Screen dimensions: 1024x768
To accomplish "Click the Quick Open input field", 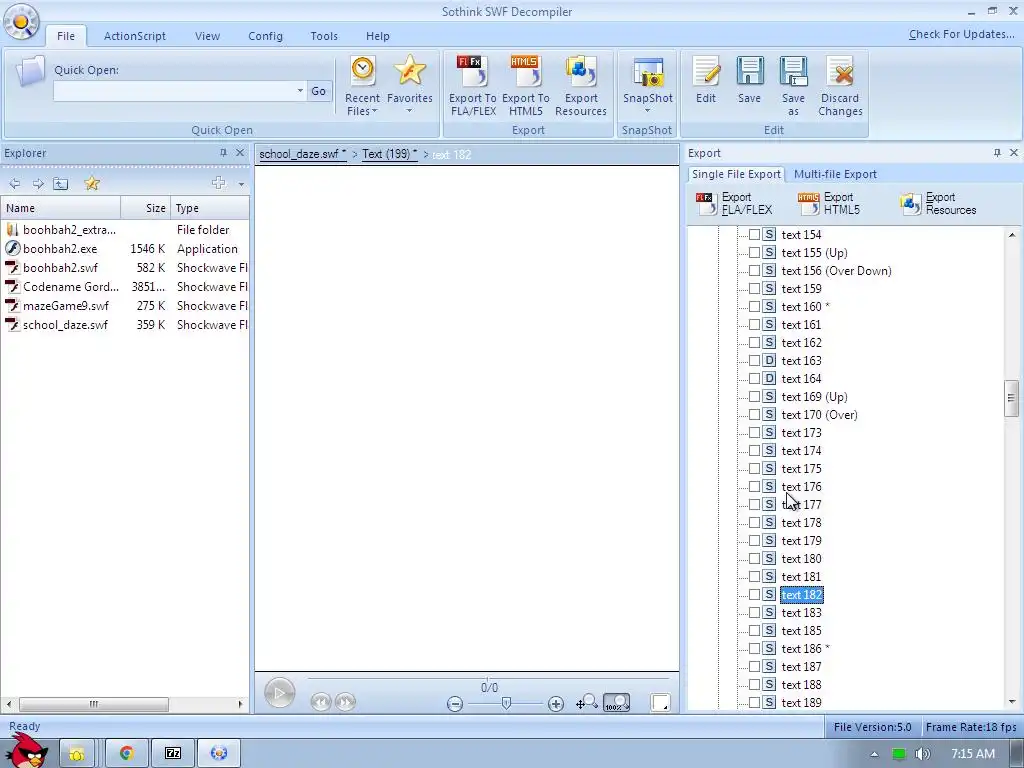I will (174, 91).
